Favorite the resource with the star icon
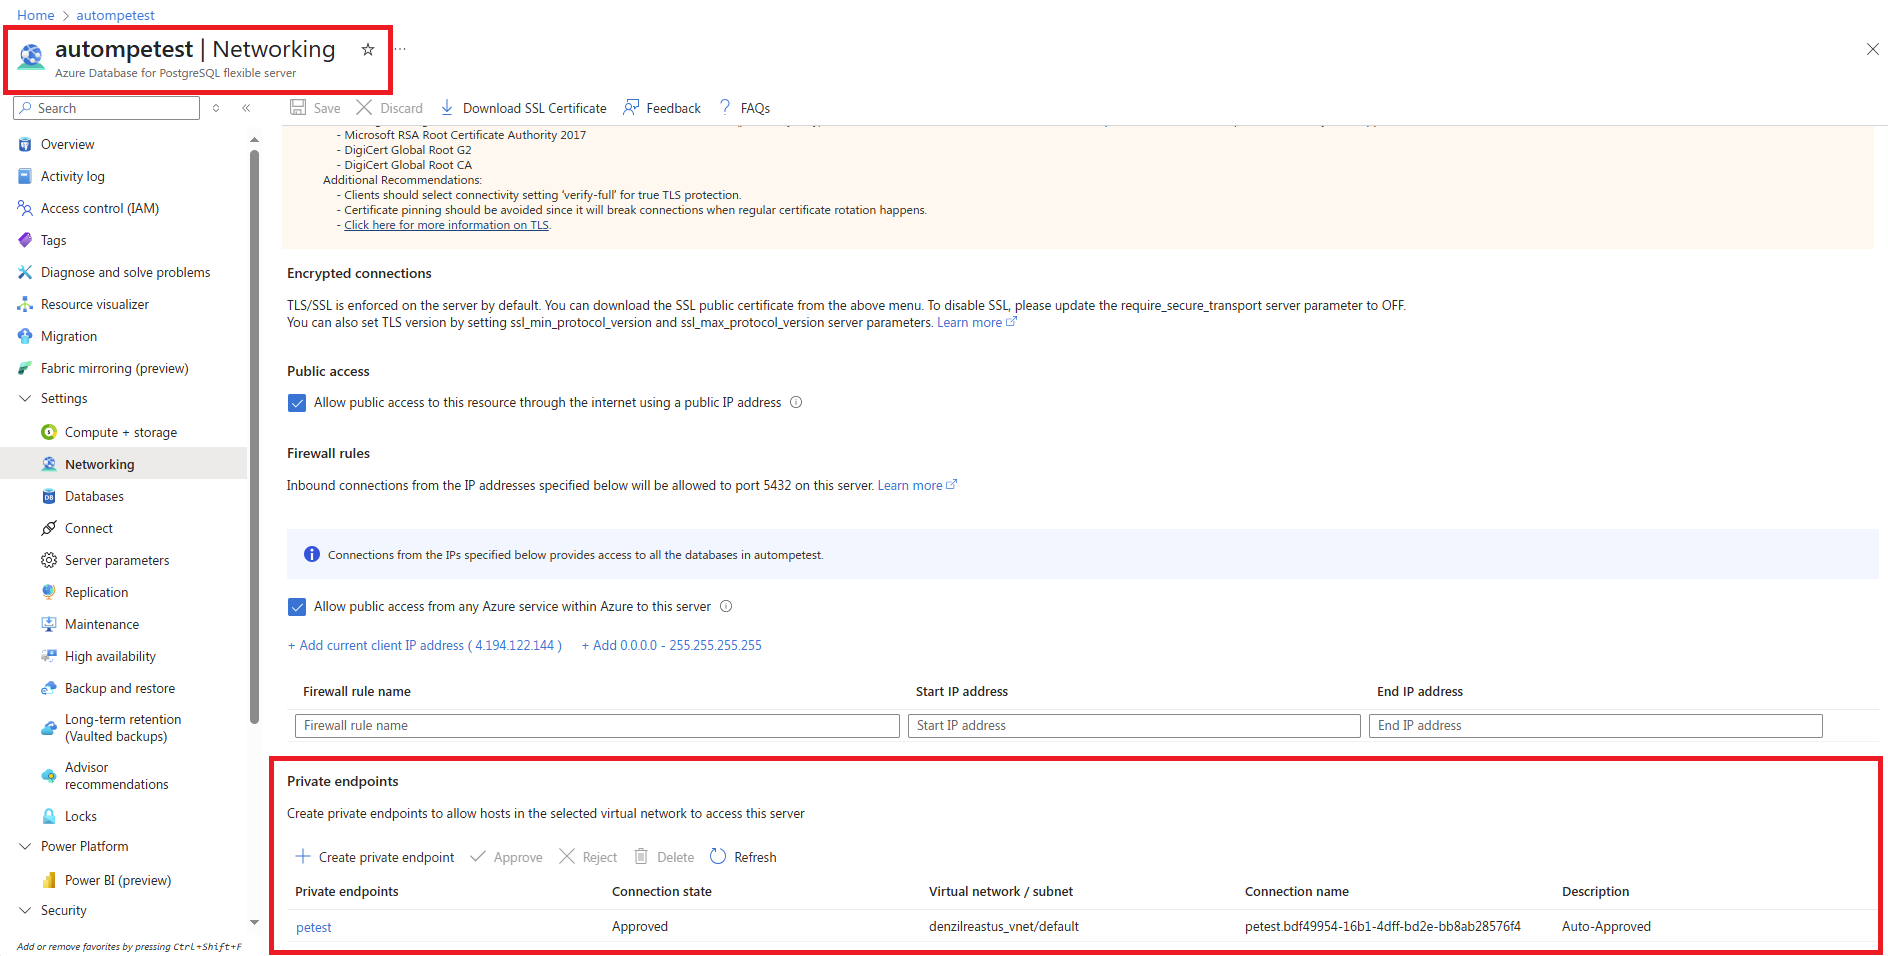This screenshot has width=1888, height=956. [x=368, y=49]
